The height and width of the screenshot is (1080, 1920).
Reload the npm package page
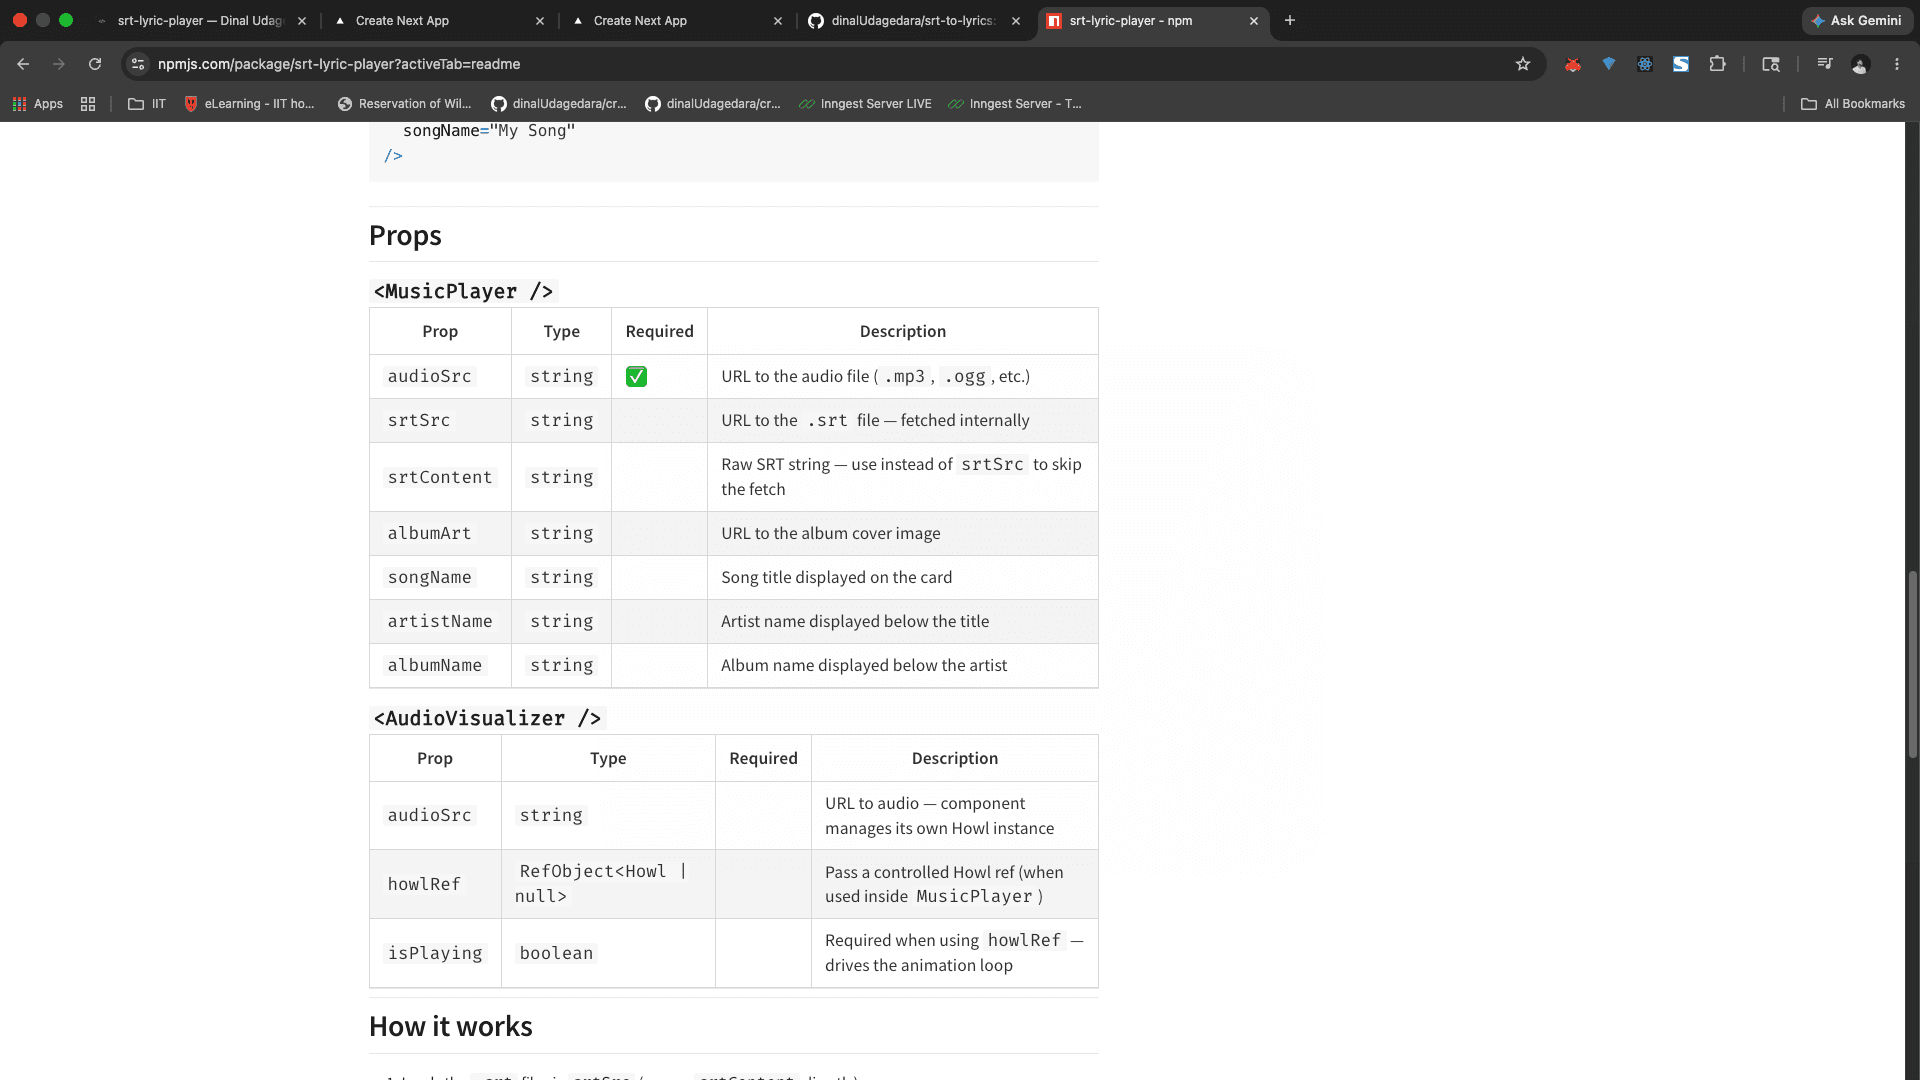[95, 64]
